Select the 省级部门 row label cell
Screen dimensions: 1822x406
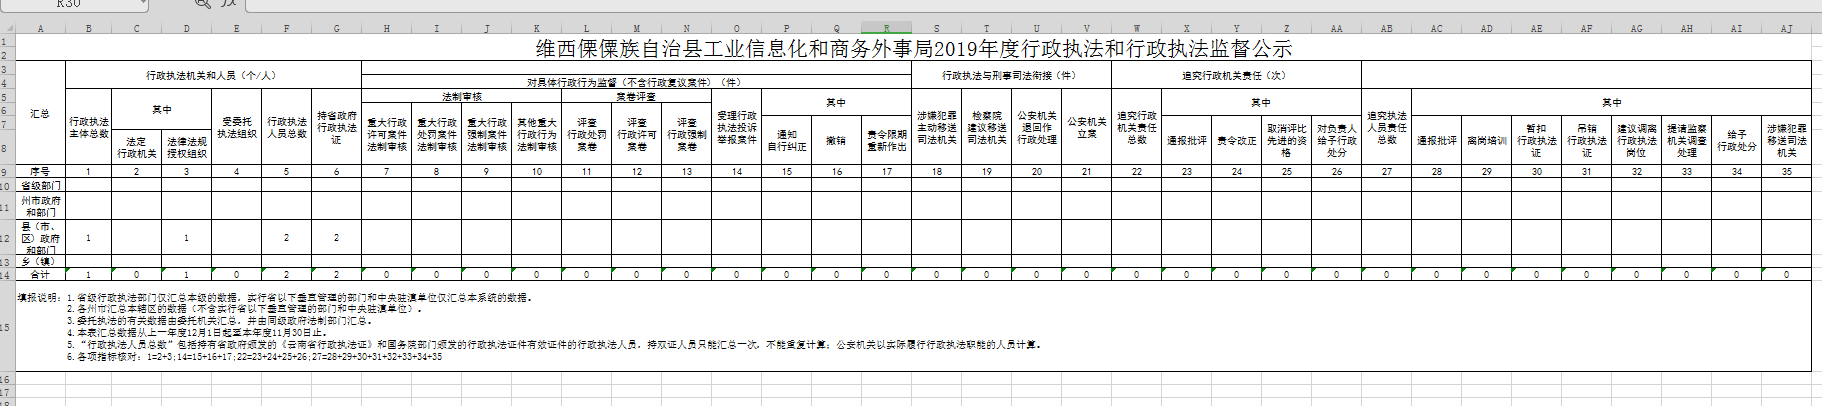(40, 185)
